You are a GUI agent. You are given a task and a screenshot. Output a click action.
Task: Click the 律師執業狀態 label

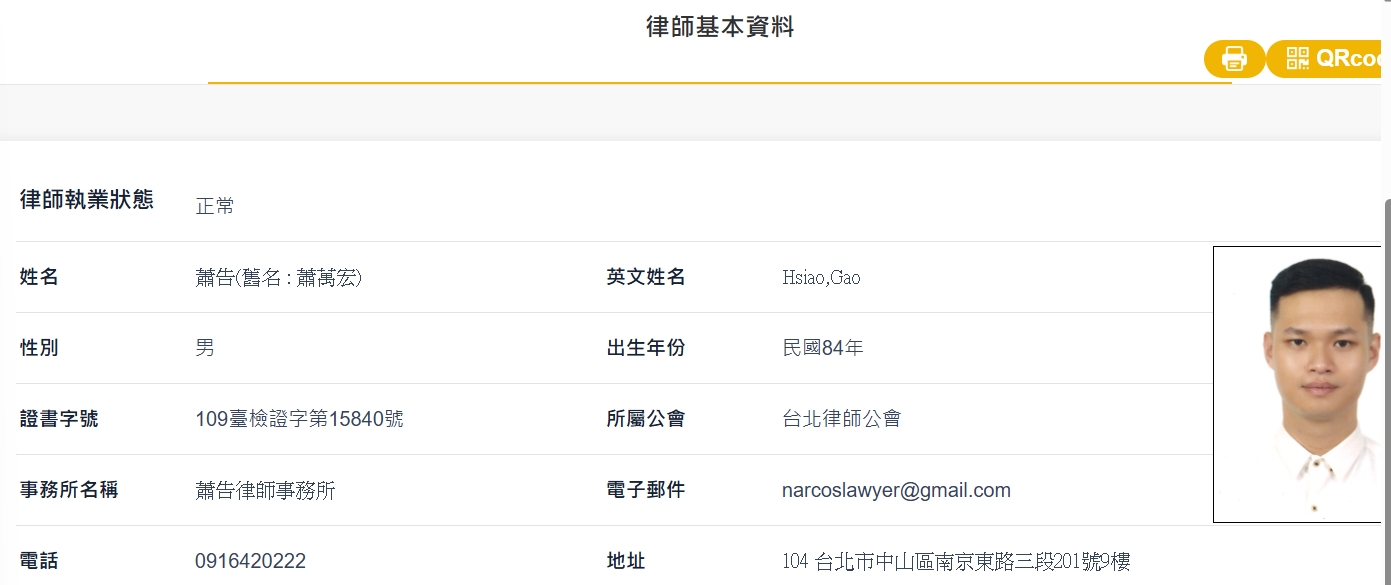click(x=87, y=199)
